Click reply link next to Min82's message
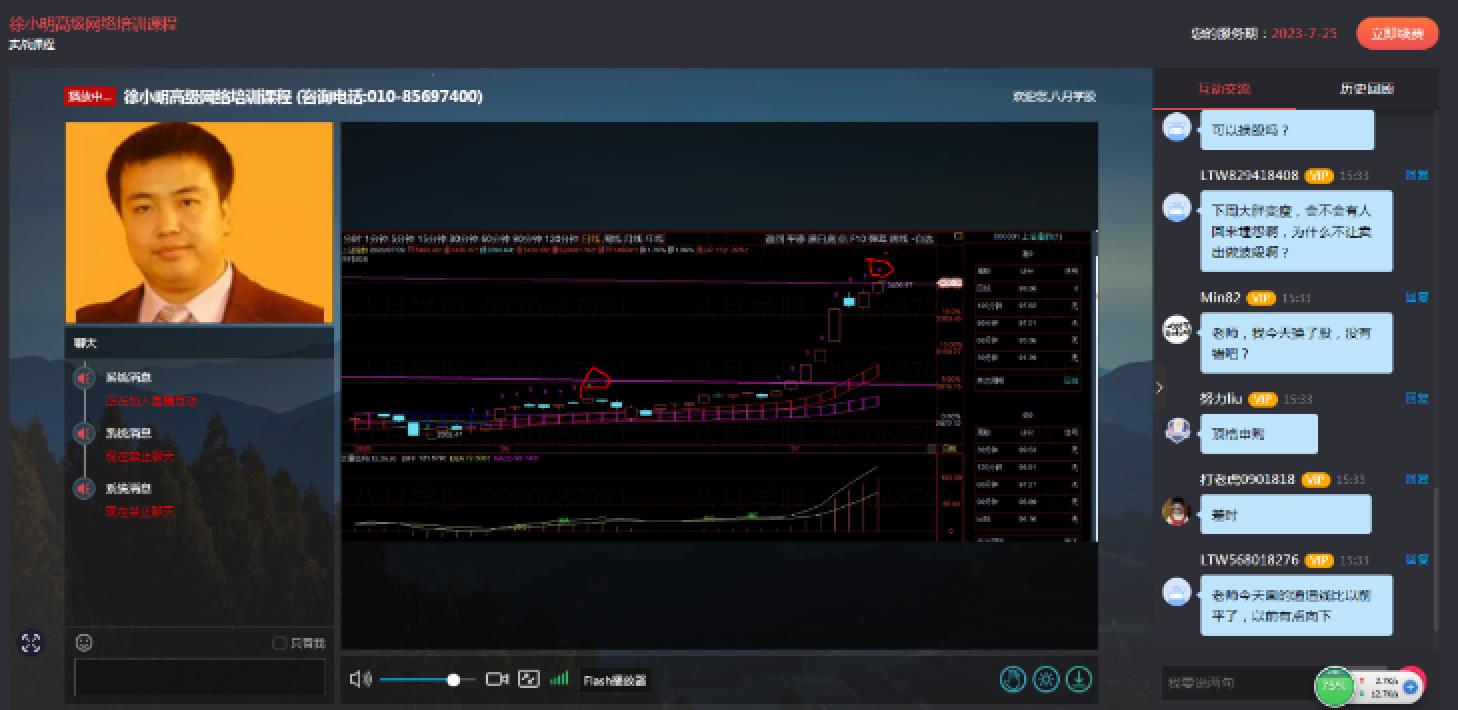Viewport: 1458px width, 710px height. coord(1416,298)
